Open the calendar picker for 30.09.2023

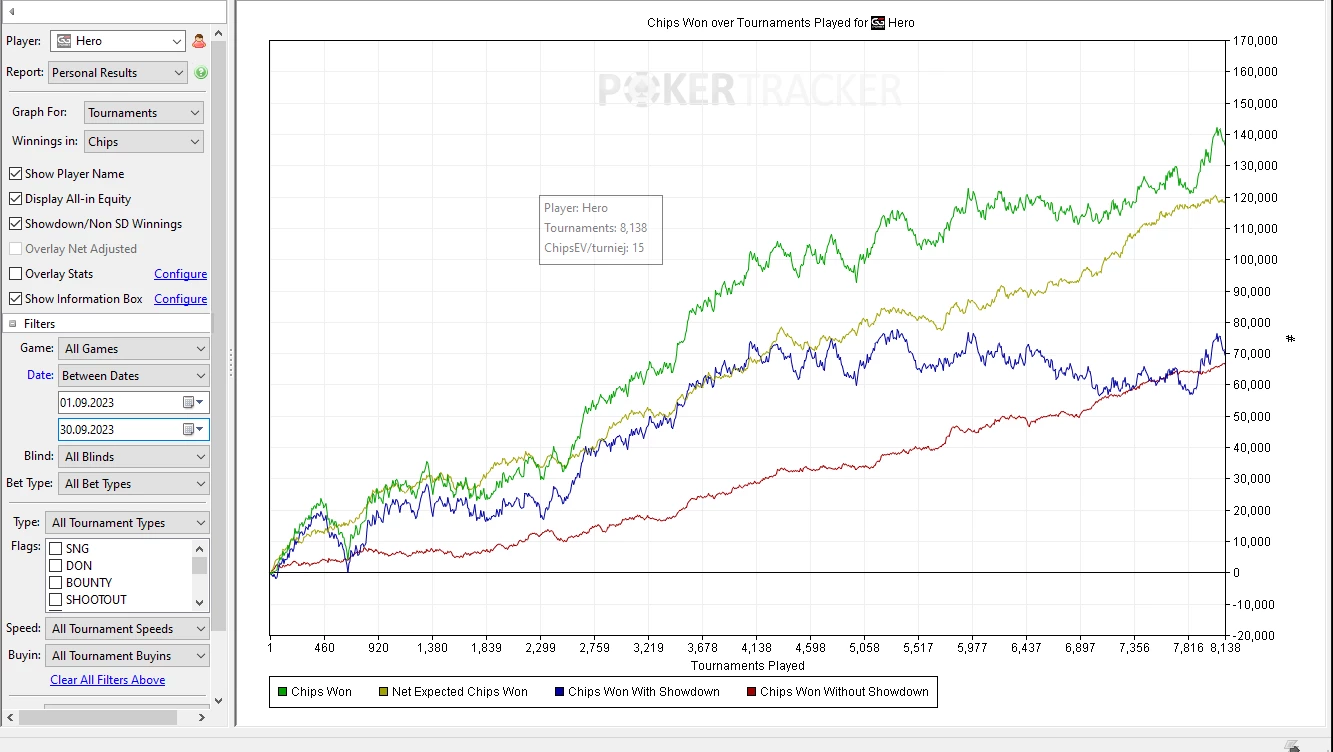[193, 429]
